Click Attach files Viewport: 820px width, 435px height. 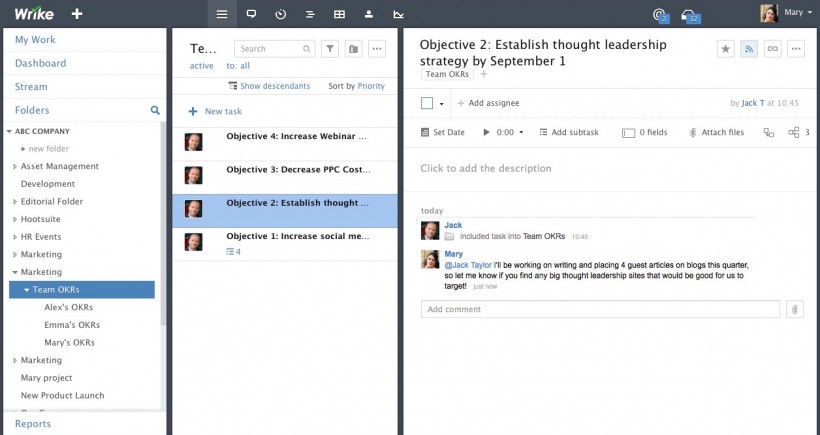716,132
